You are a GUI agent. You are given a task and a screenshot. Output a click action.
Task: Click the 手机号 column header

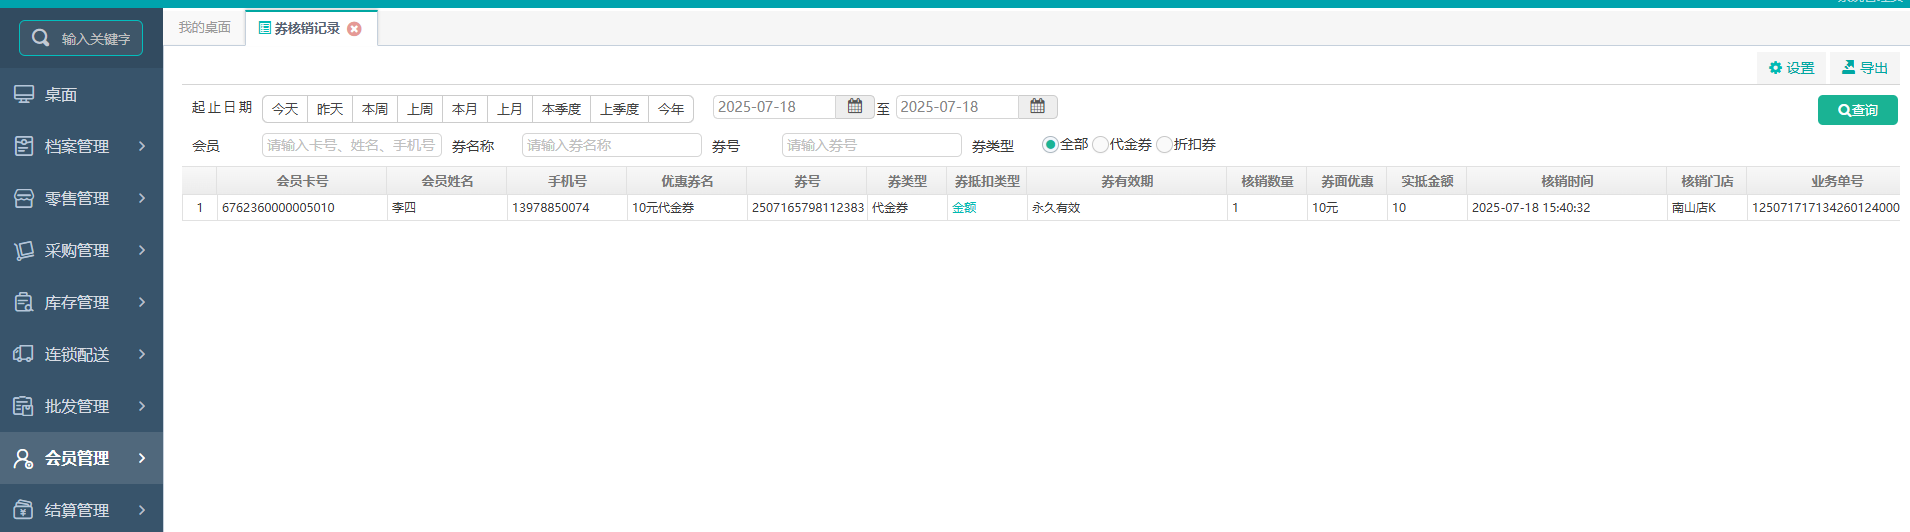coord(567,181)
